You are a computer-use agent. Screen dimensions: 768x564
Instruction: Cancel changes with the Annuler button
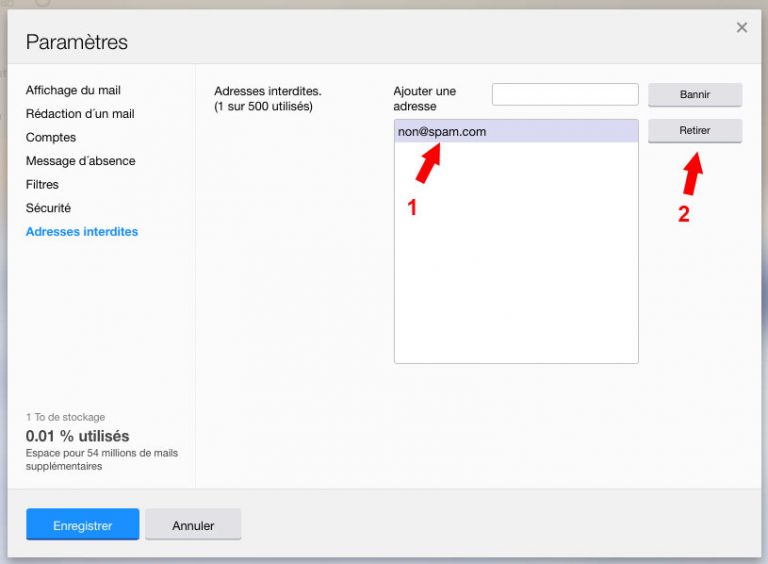193,525
